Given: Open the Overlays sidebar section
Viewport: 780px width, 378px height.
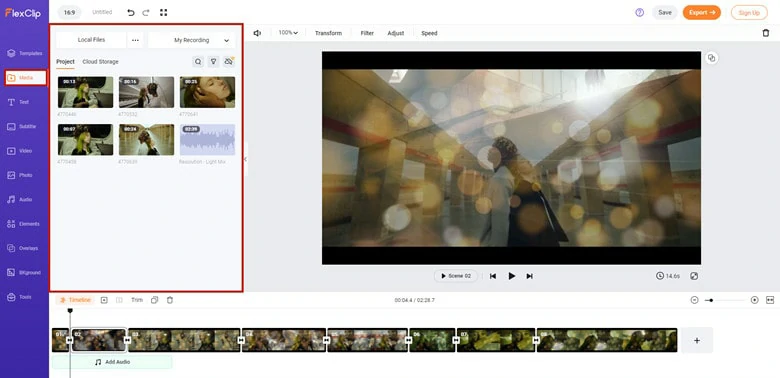Looking at the screenshot, I should click(22, 248).
